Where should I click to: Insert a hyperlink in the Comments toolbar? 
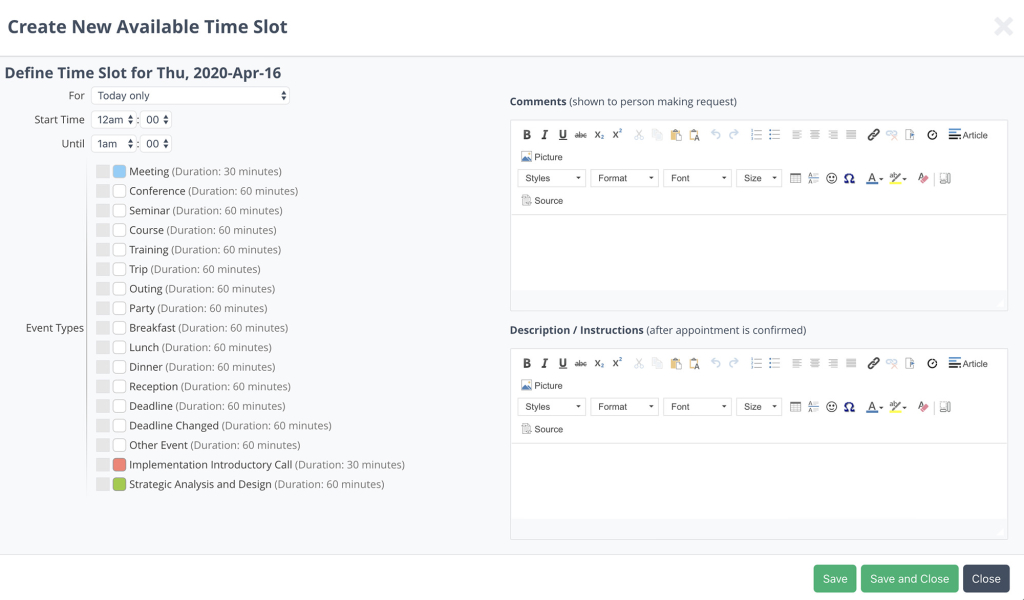(874, 134)
